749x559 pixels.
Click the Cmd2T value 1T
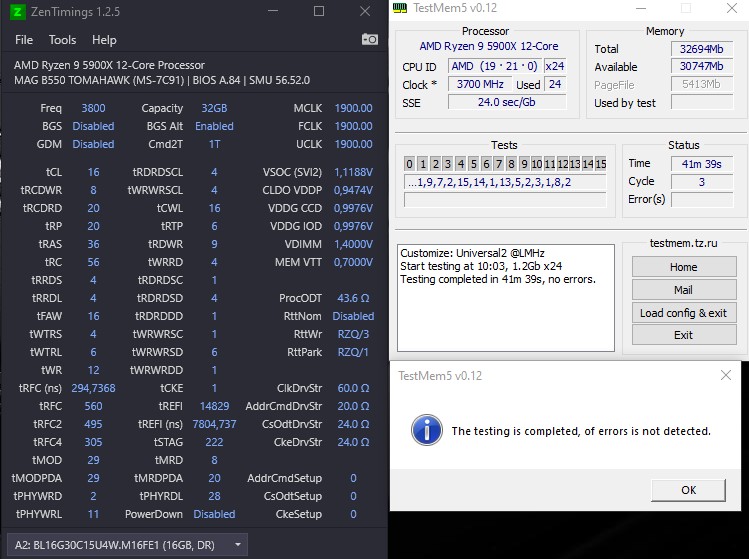(214, 144)
